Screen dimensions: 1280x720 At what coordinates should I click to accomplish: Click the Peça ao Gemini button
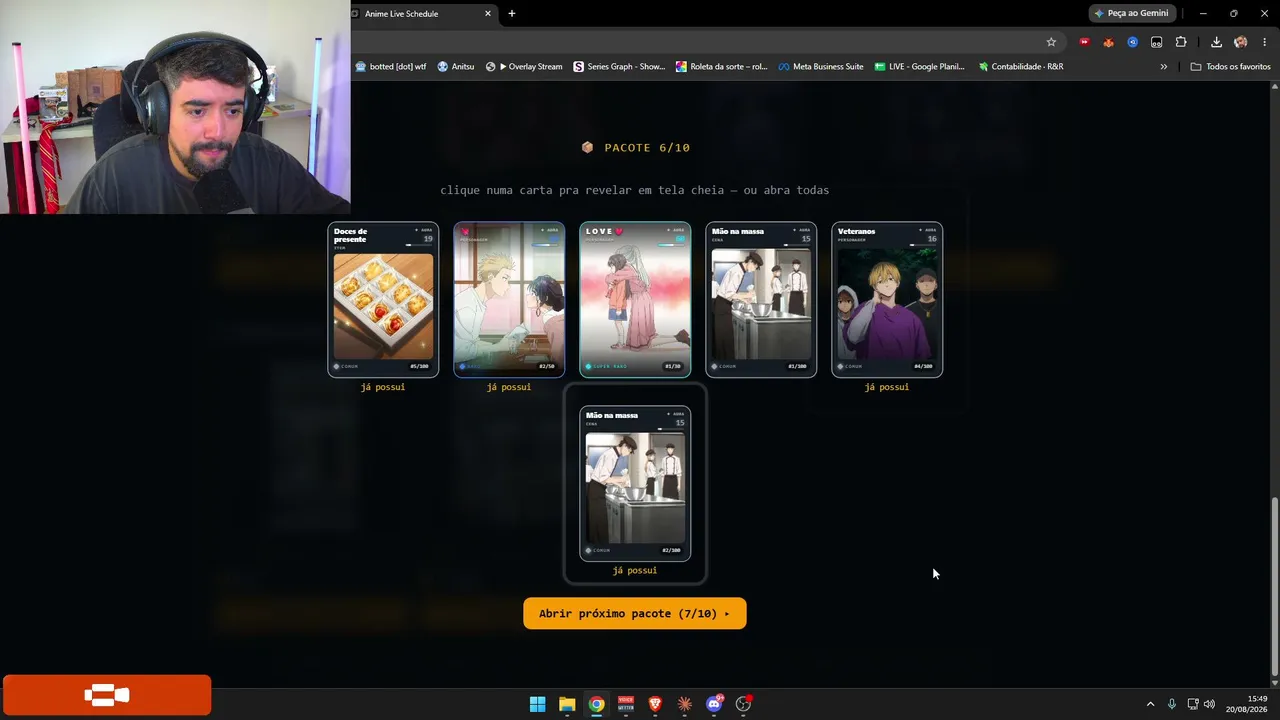(x=1131, y=13)
